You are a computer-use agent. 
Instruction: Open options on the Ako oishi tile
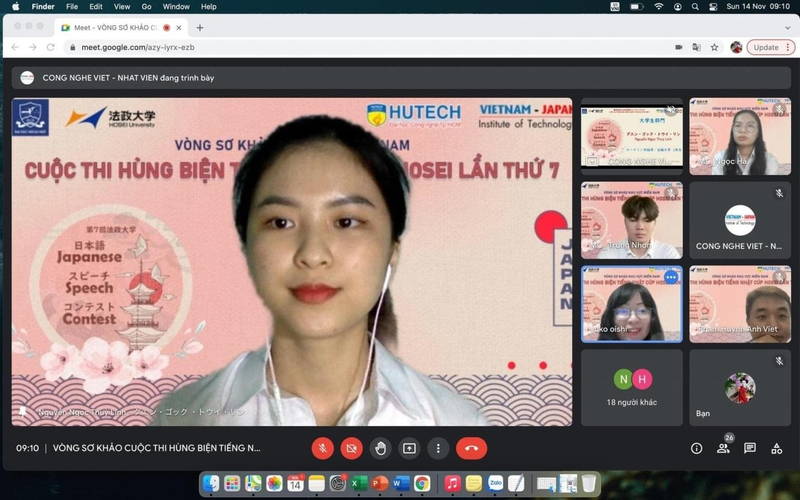pos(671,277)
